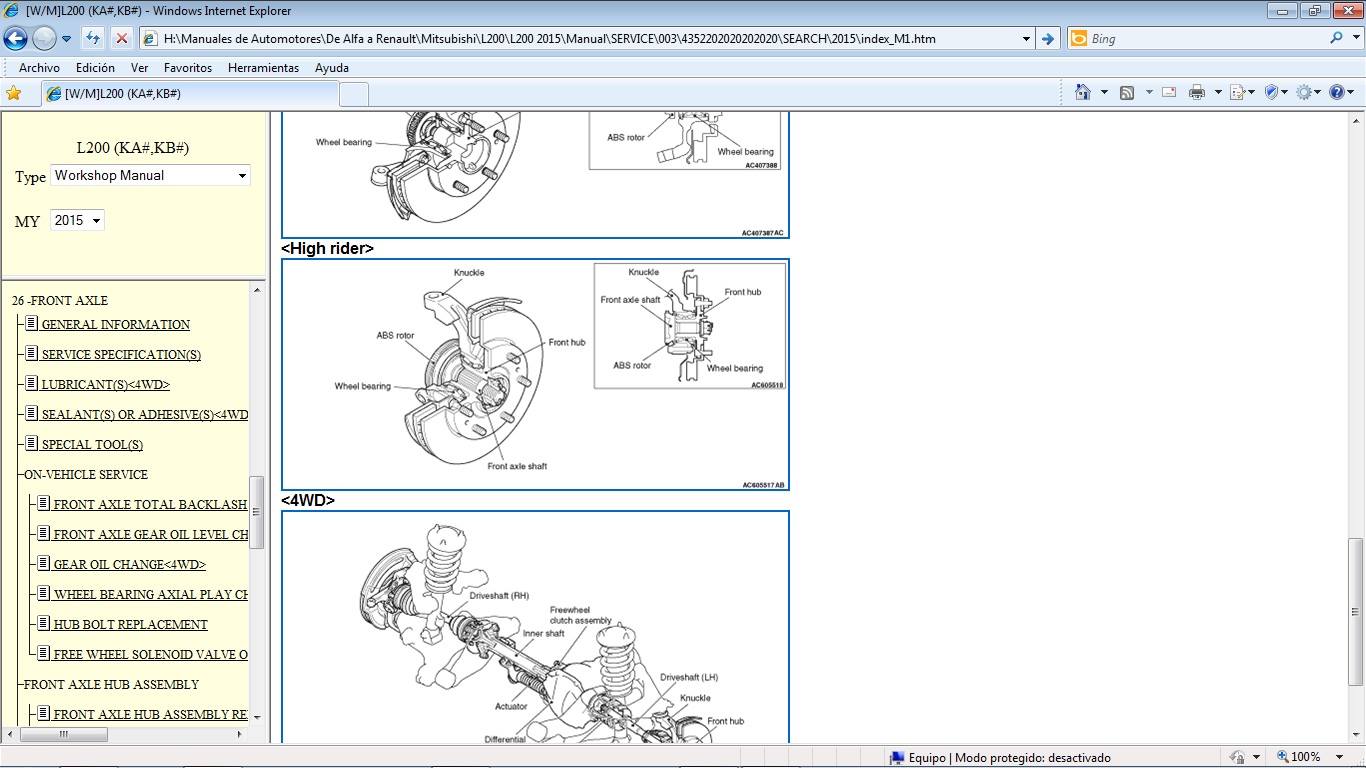
Task: Click document icon beside GEAR OIL CHANGE
Action: click(x=43, y=563)
